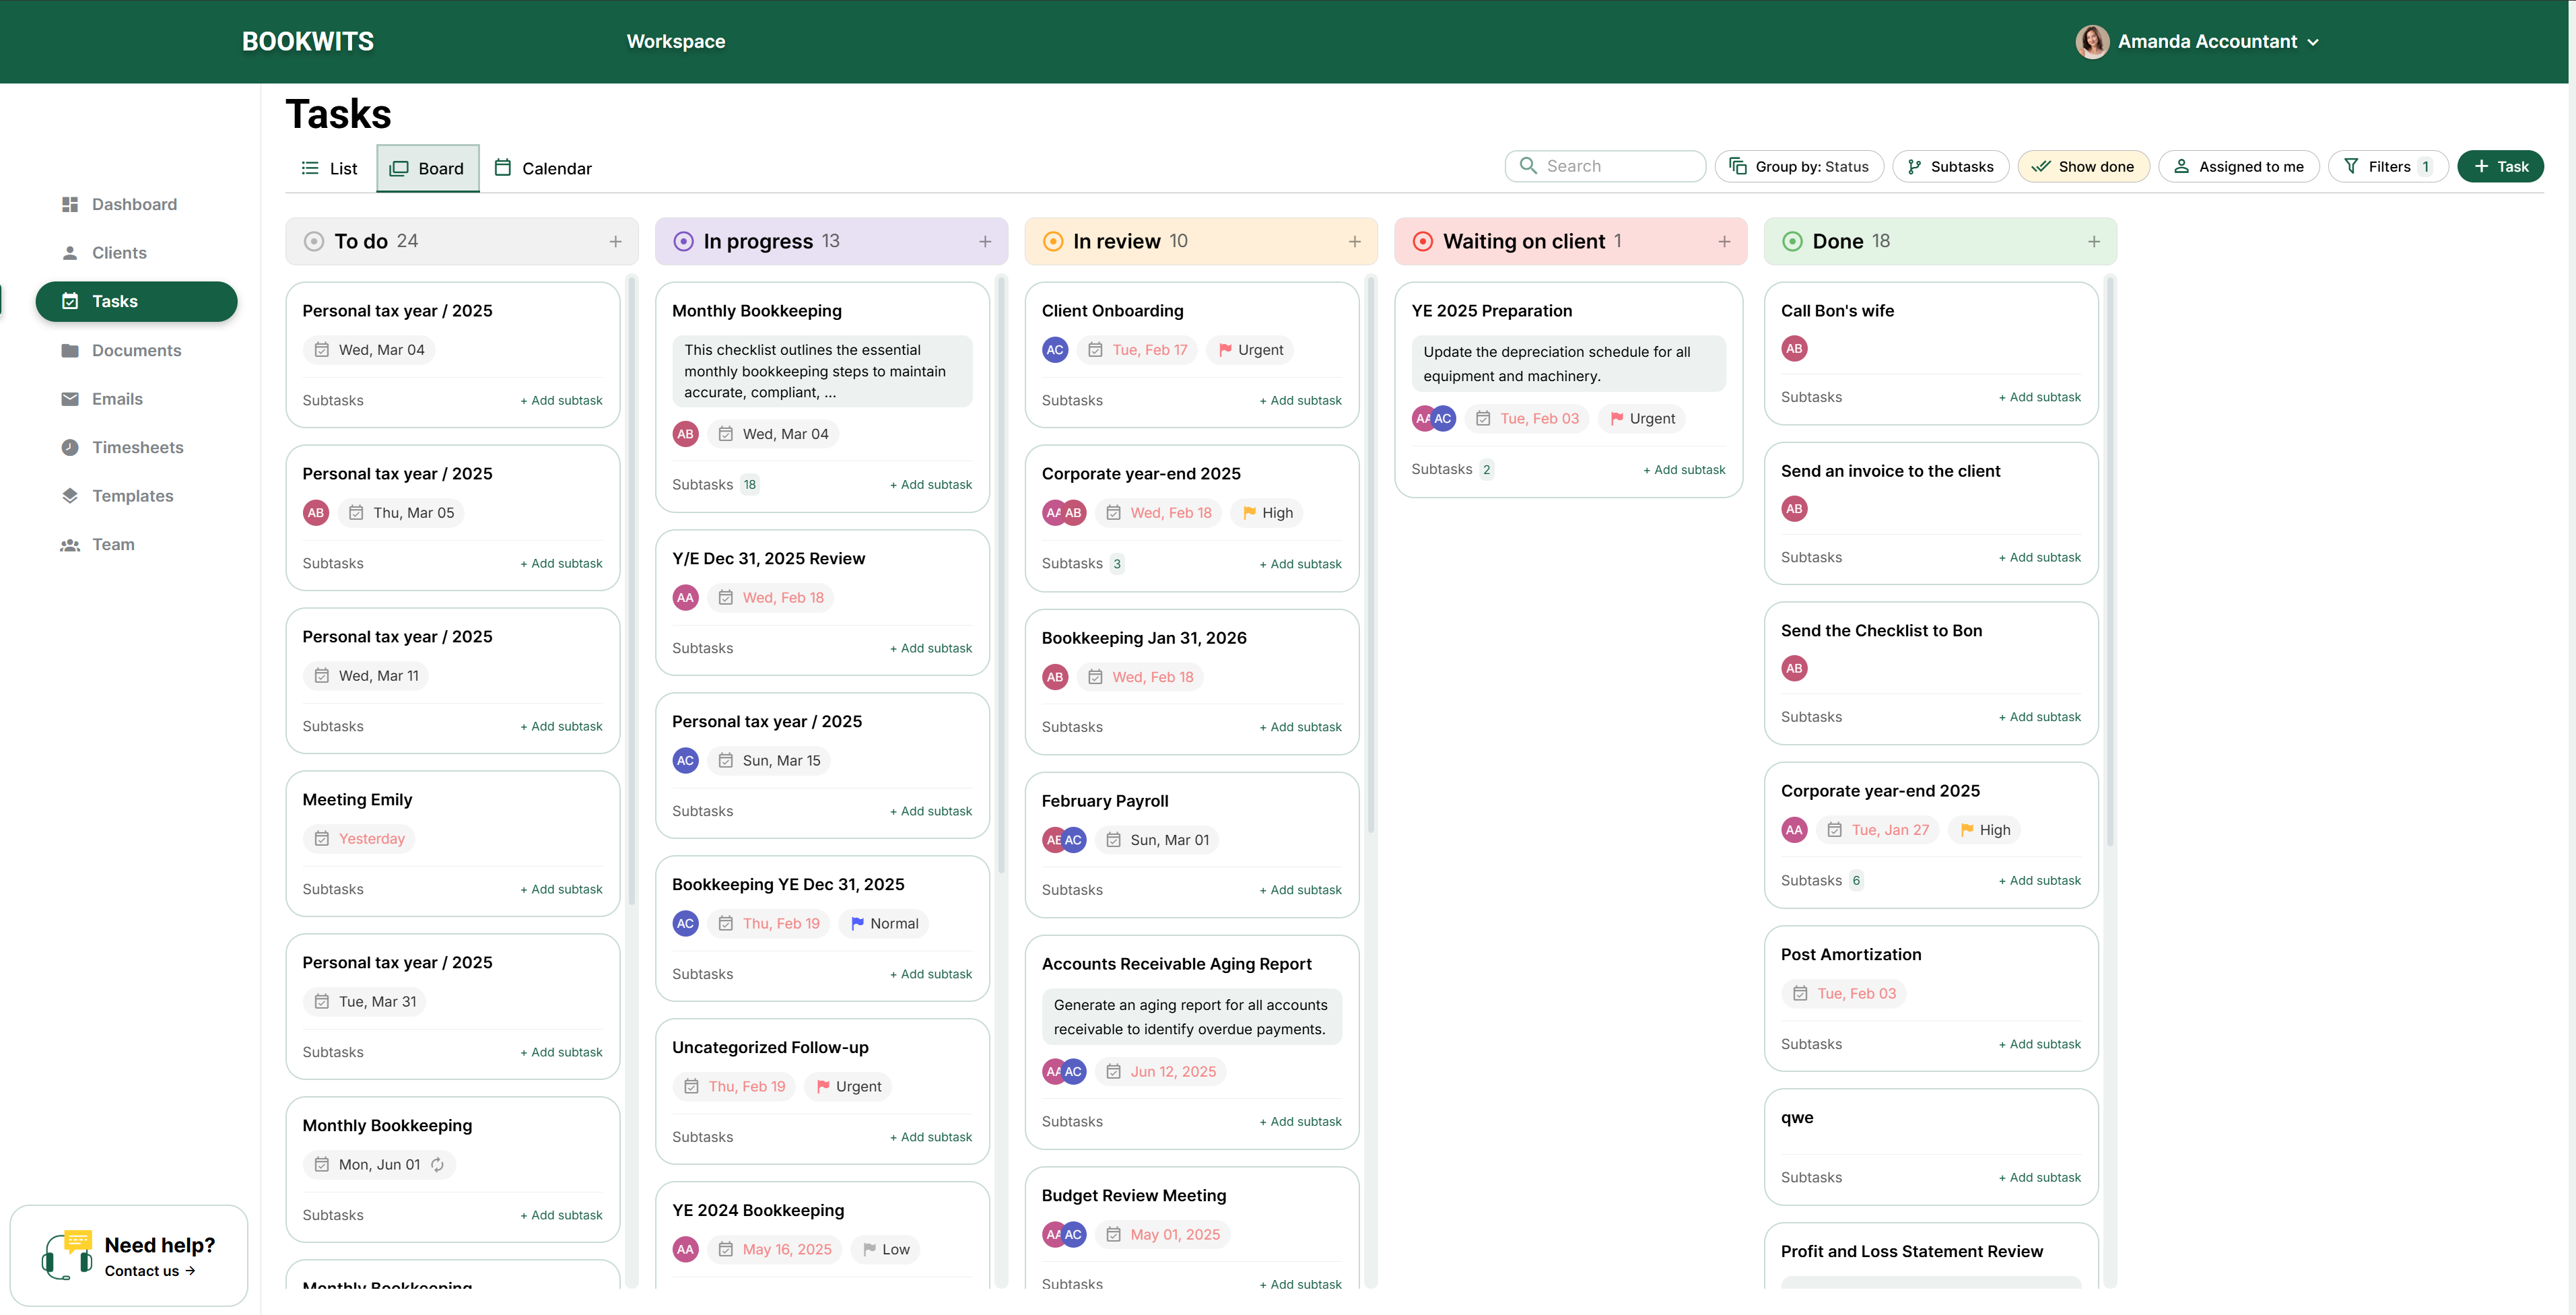Add subtask to YE 2025 Preparation card
The image size is (2576, 1315).
tap(1684, 470)
